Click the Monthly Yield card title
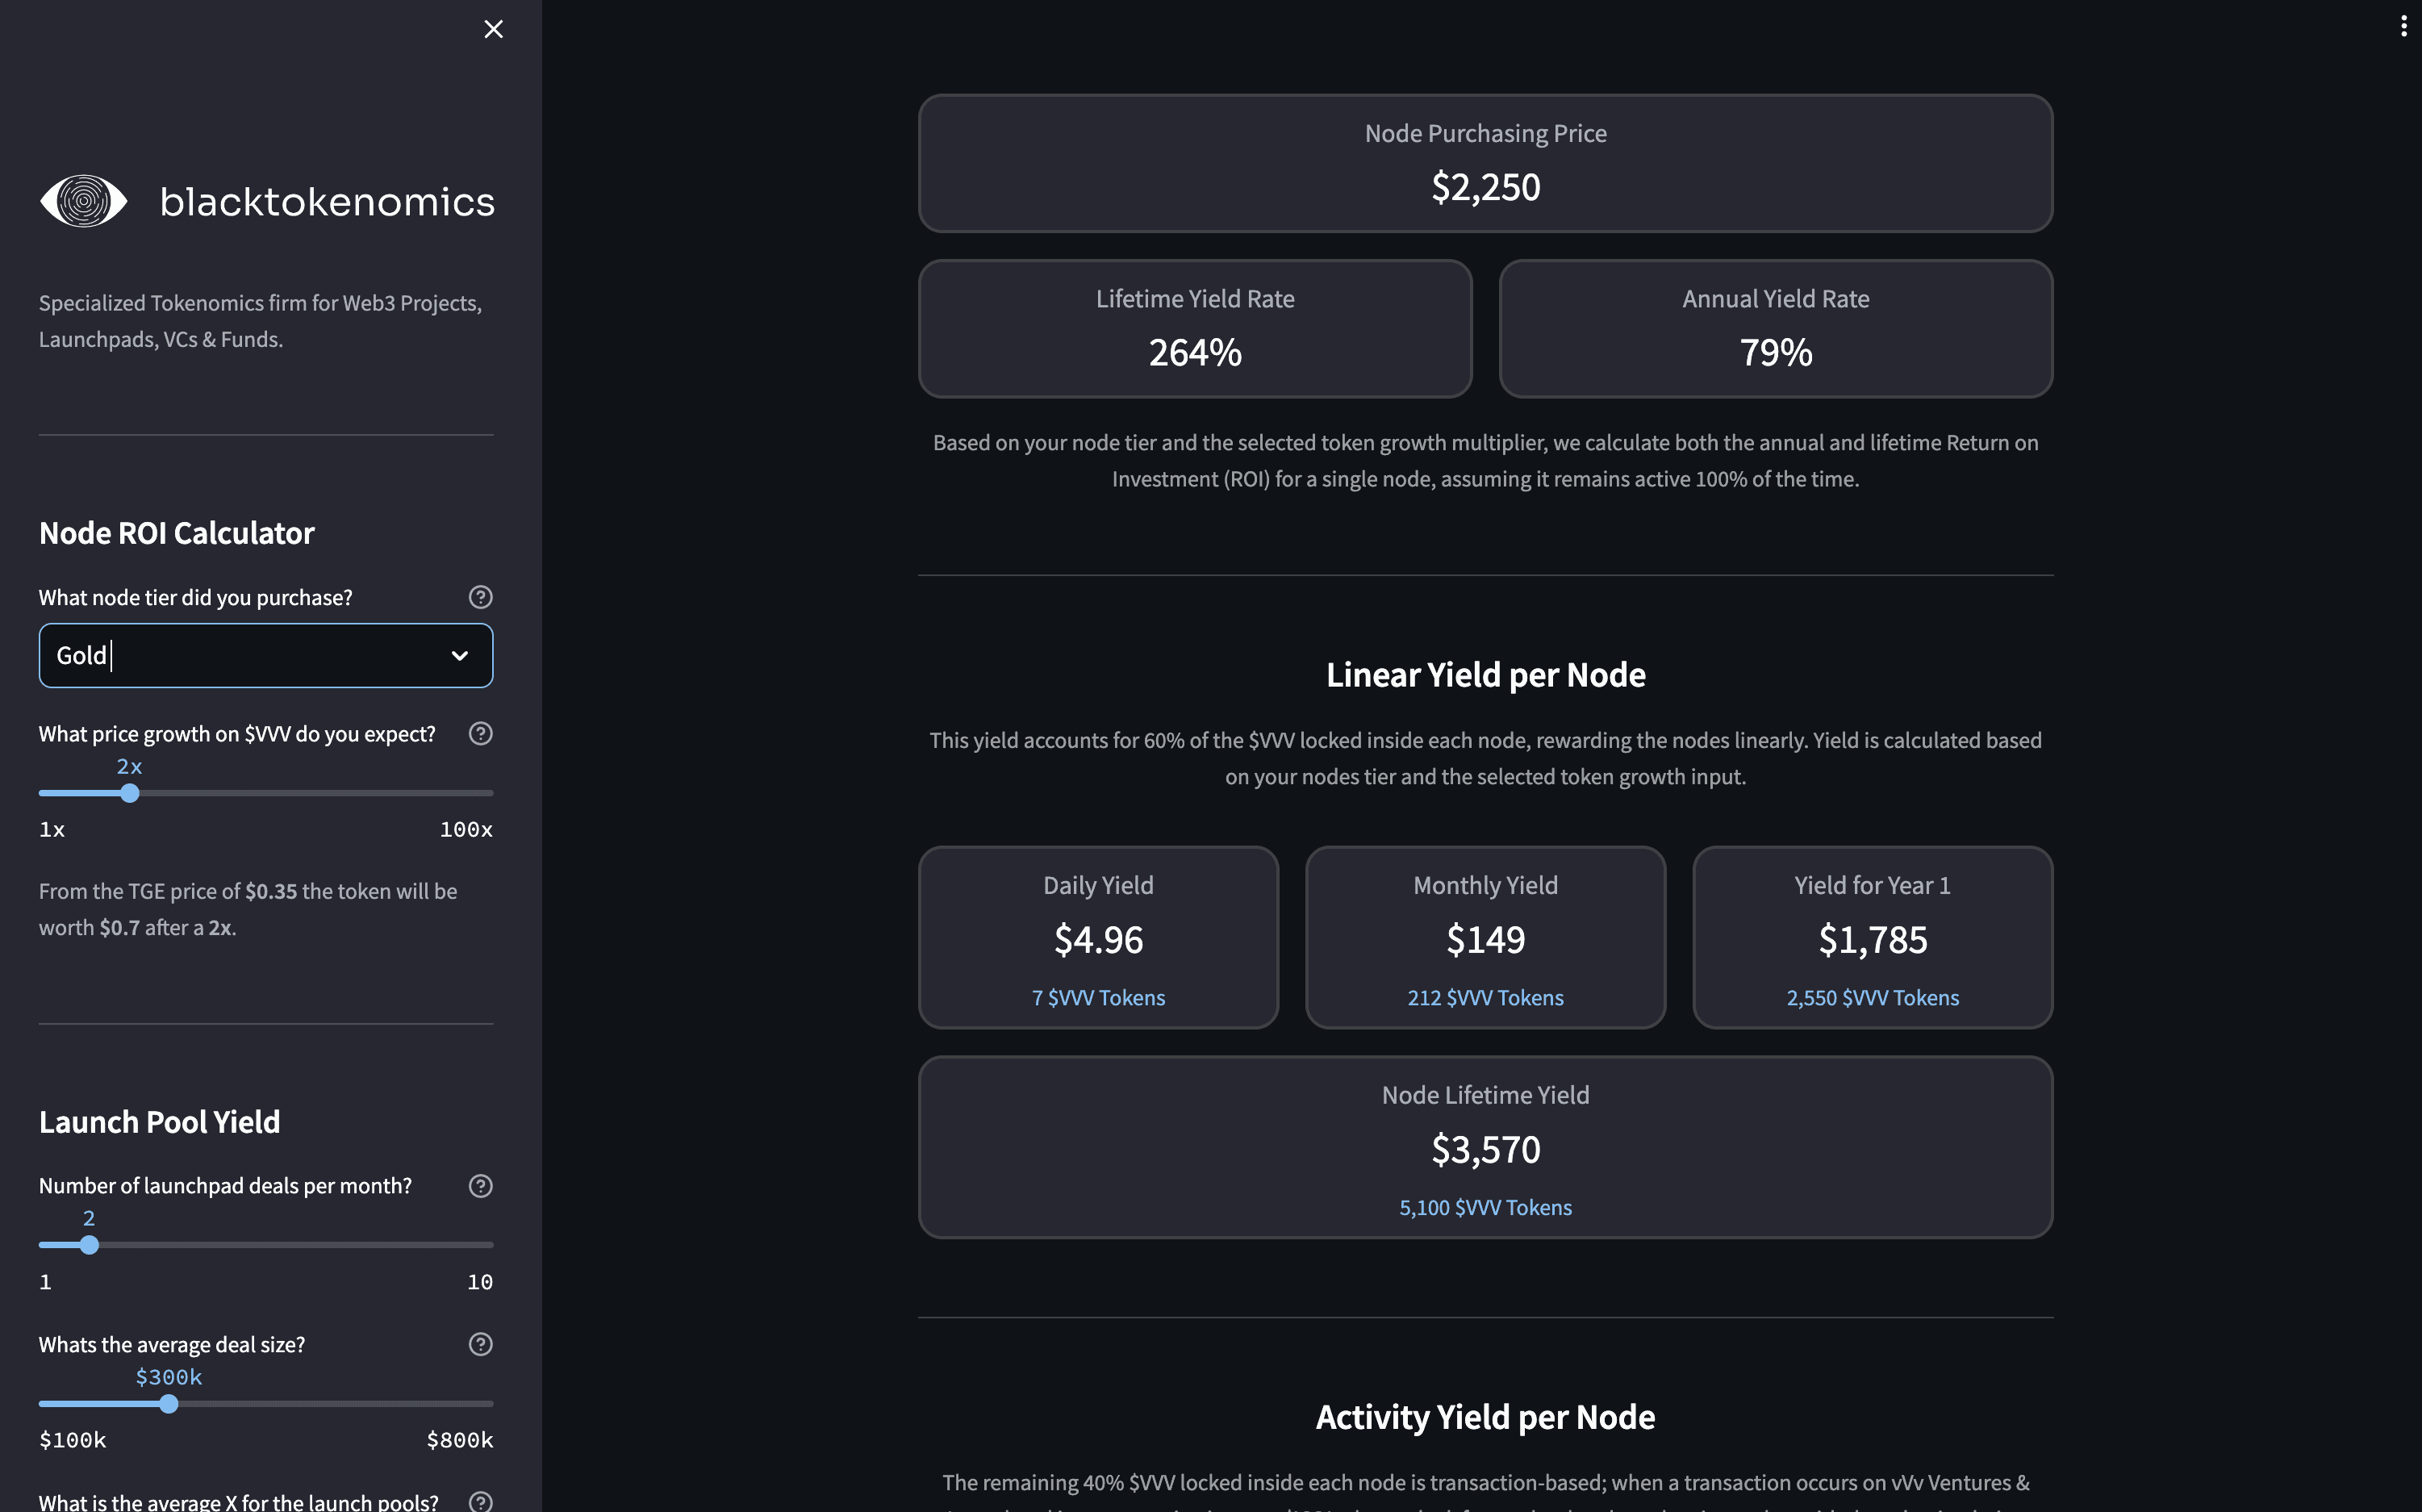Image resolution: width=2422 pixels, height=1512 pixels. pos(1485,885)
